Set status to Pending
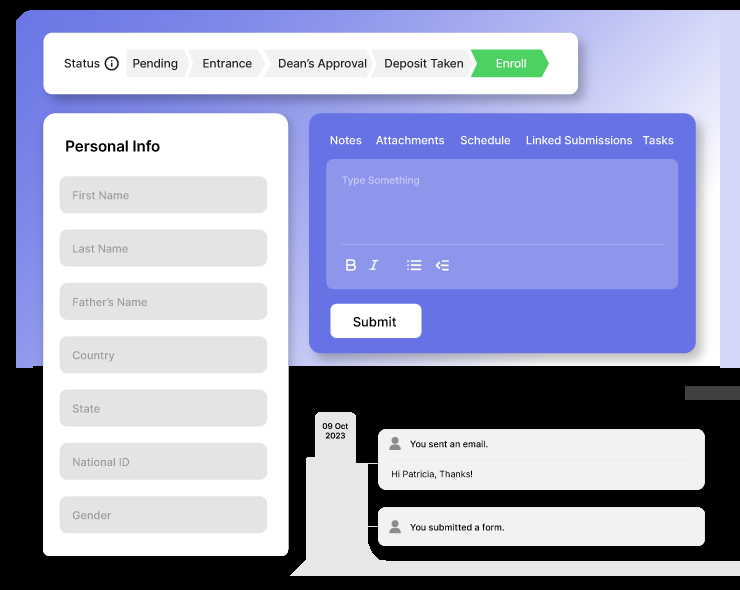 coord(155,64)
